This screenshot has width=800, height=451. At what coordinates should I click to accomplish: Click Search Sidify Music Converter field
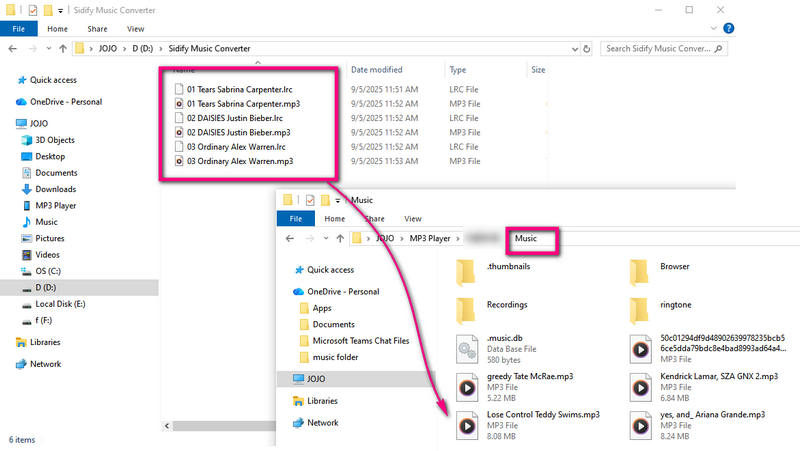(664, 48)
